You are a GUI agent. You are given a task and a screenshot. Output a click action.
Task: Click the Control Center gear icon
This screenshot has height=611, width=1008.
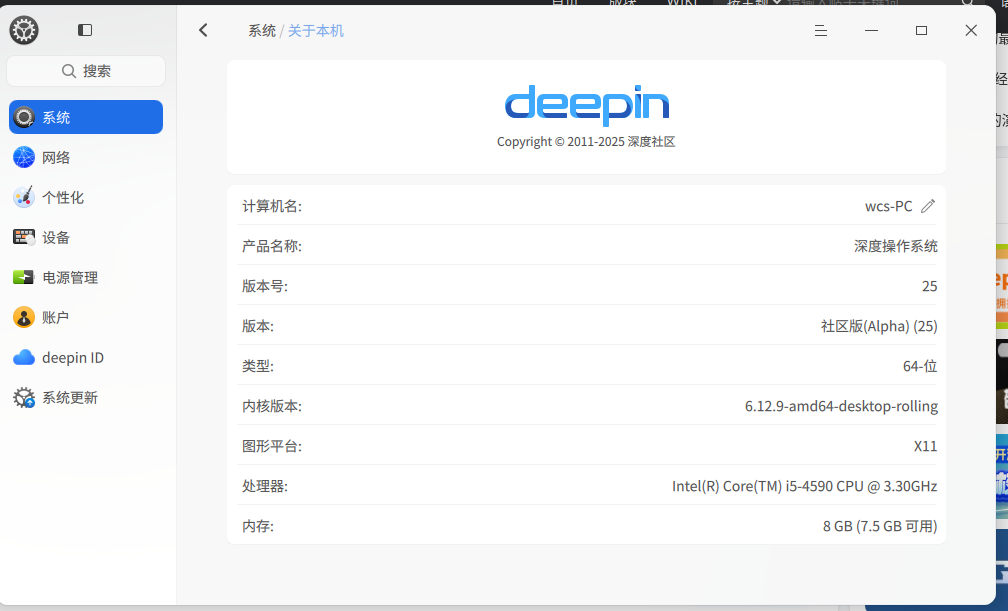24,30
